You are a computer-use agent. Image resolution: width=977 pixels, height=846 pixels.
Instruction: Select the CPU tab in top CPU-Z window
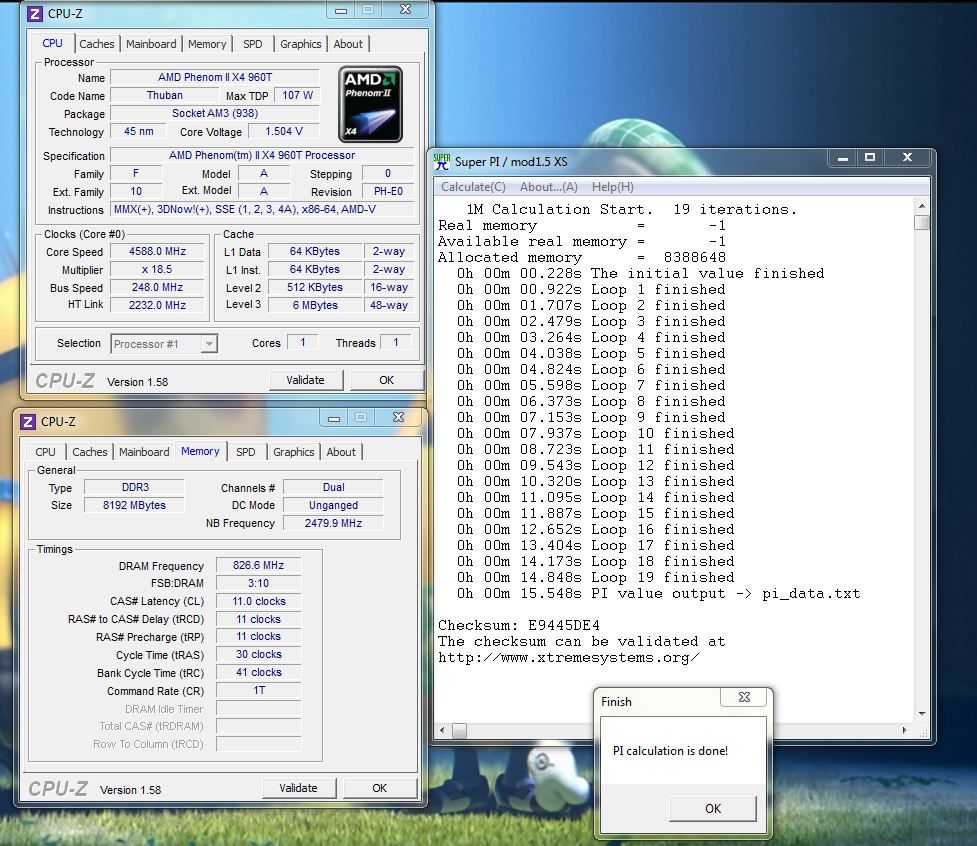coord(52,43)
